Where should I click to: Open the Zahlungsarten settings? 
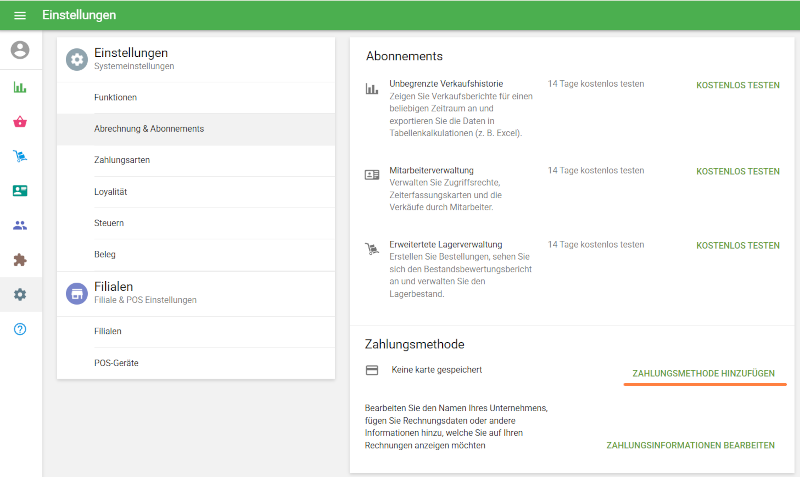click(x=122, y=160)
